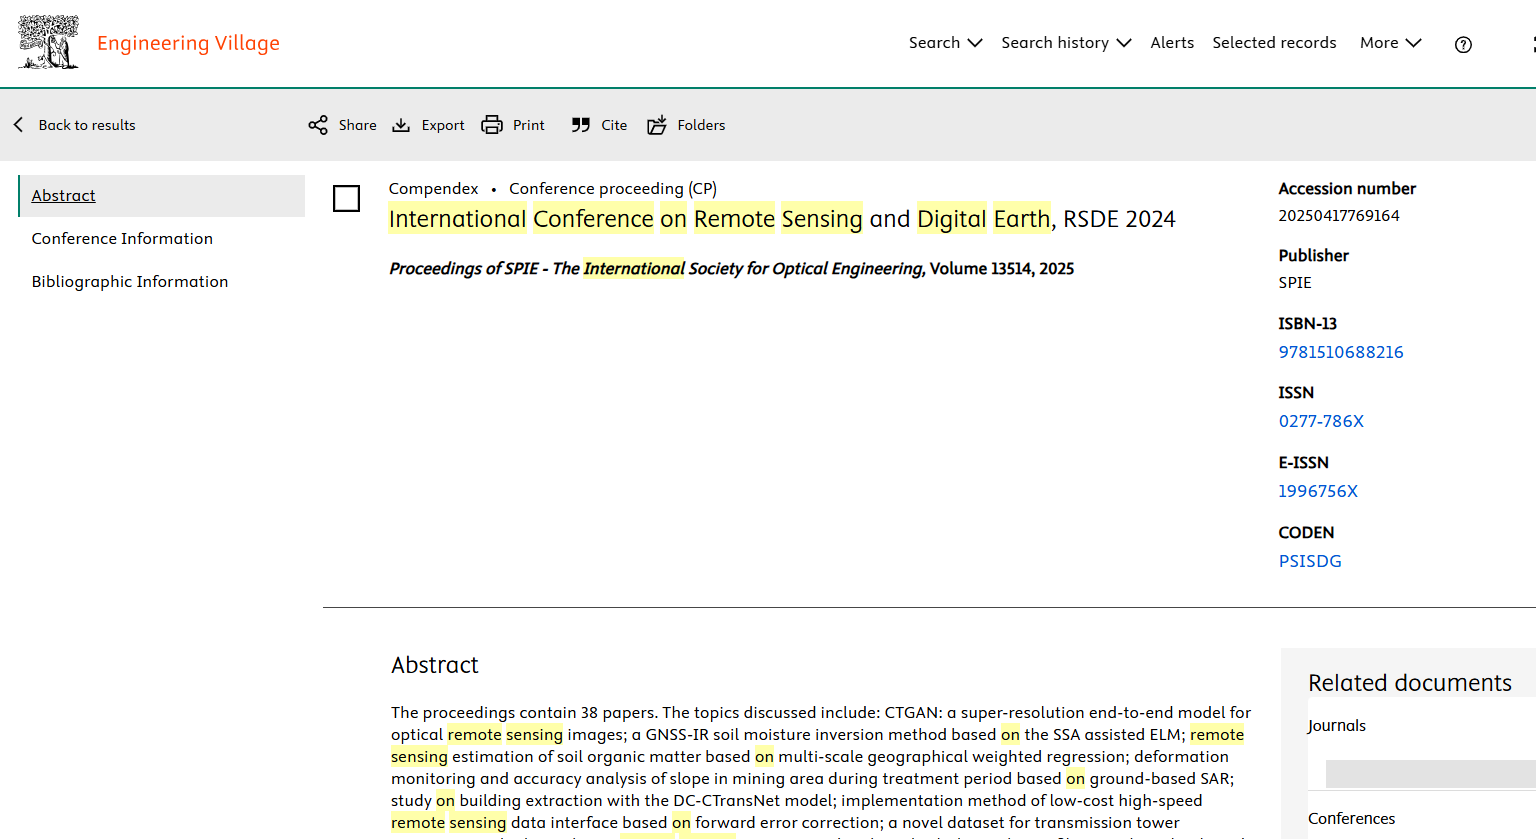The width and height of the screenshot is (1536, 839).
Task: Click the Engineering Village tree logo
Action: [48, 42]
